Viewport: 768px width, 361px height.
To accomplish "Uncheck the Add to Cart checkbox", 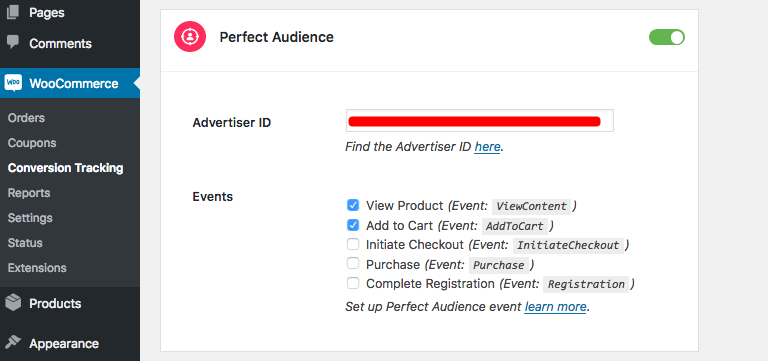I will 353,224.
